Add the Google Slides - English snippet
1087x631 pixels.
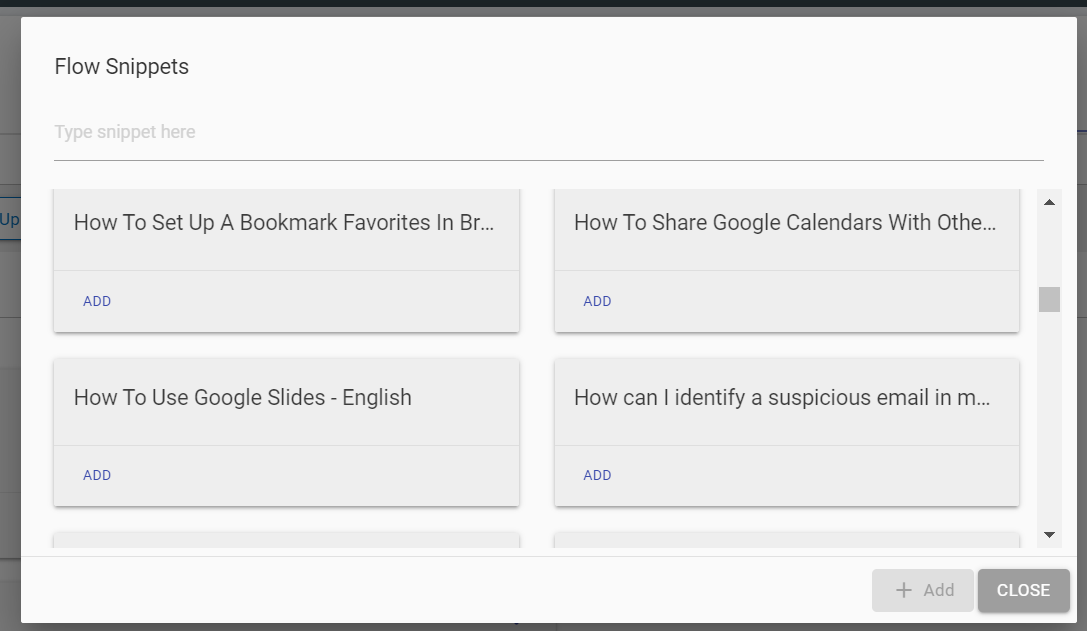pos(97,475)
